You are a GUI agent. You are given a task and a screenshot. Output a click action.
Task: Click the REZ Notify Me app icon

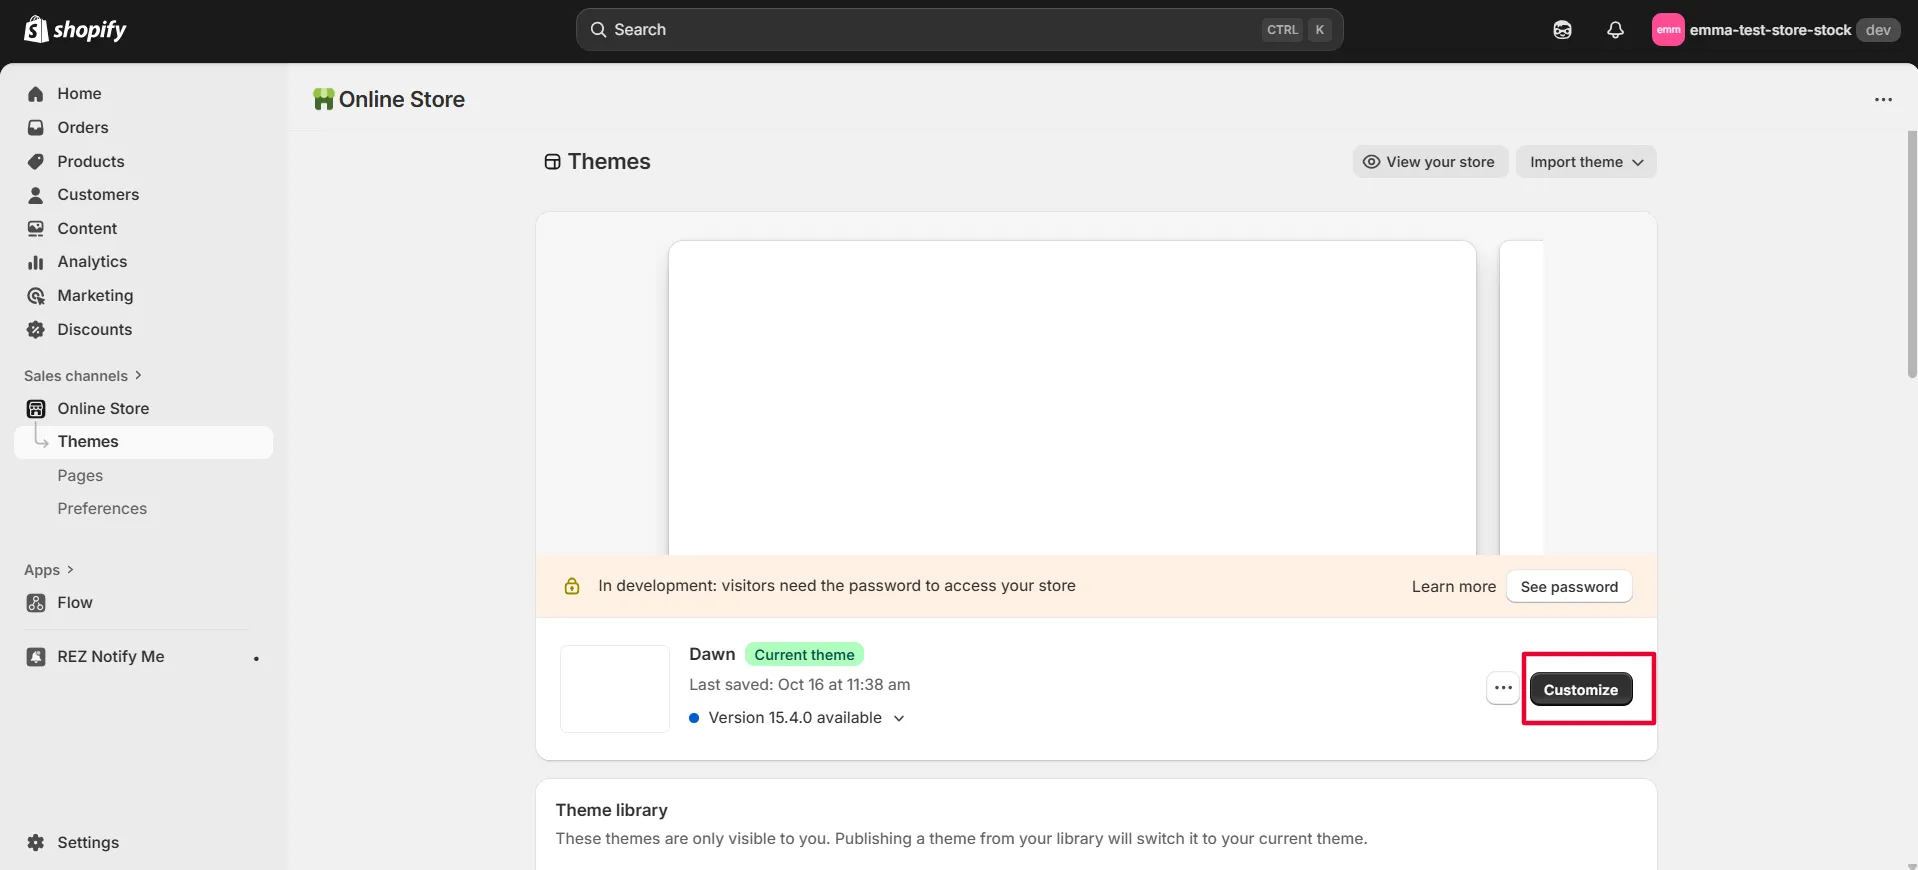tap(36, 657)
